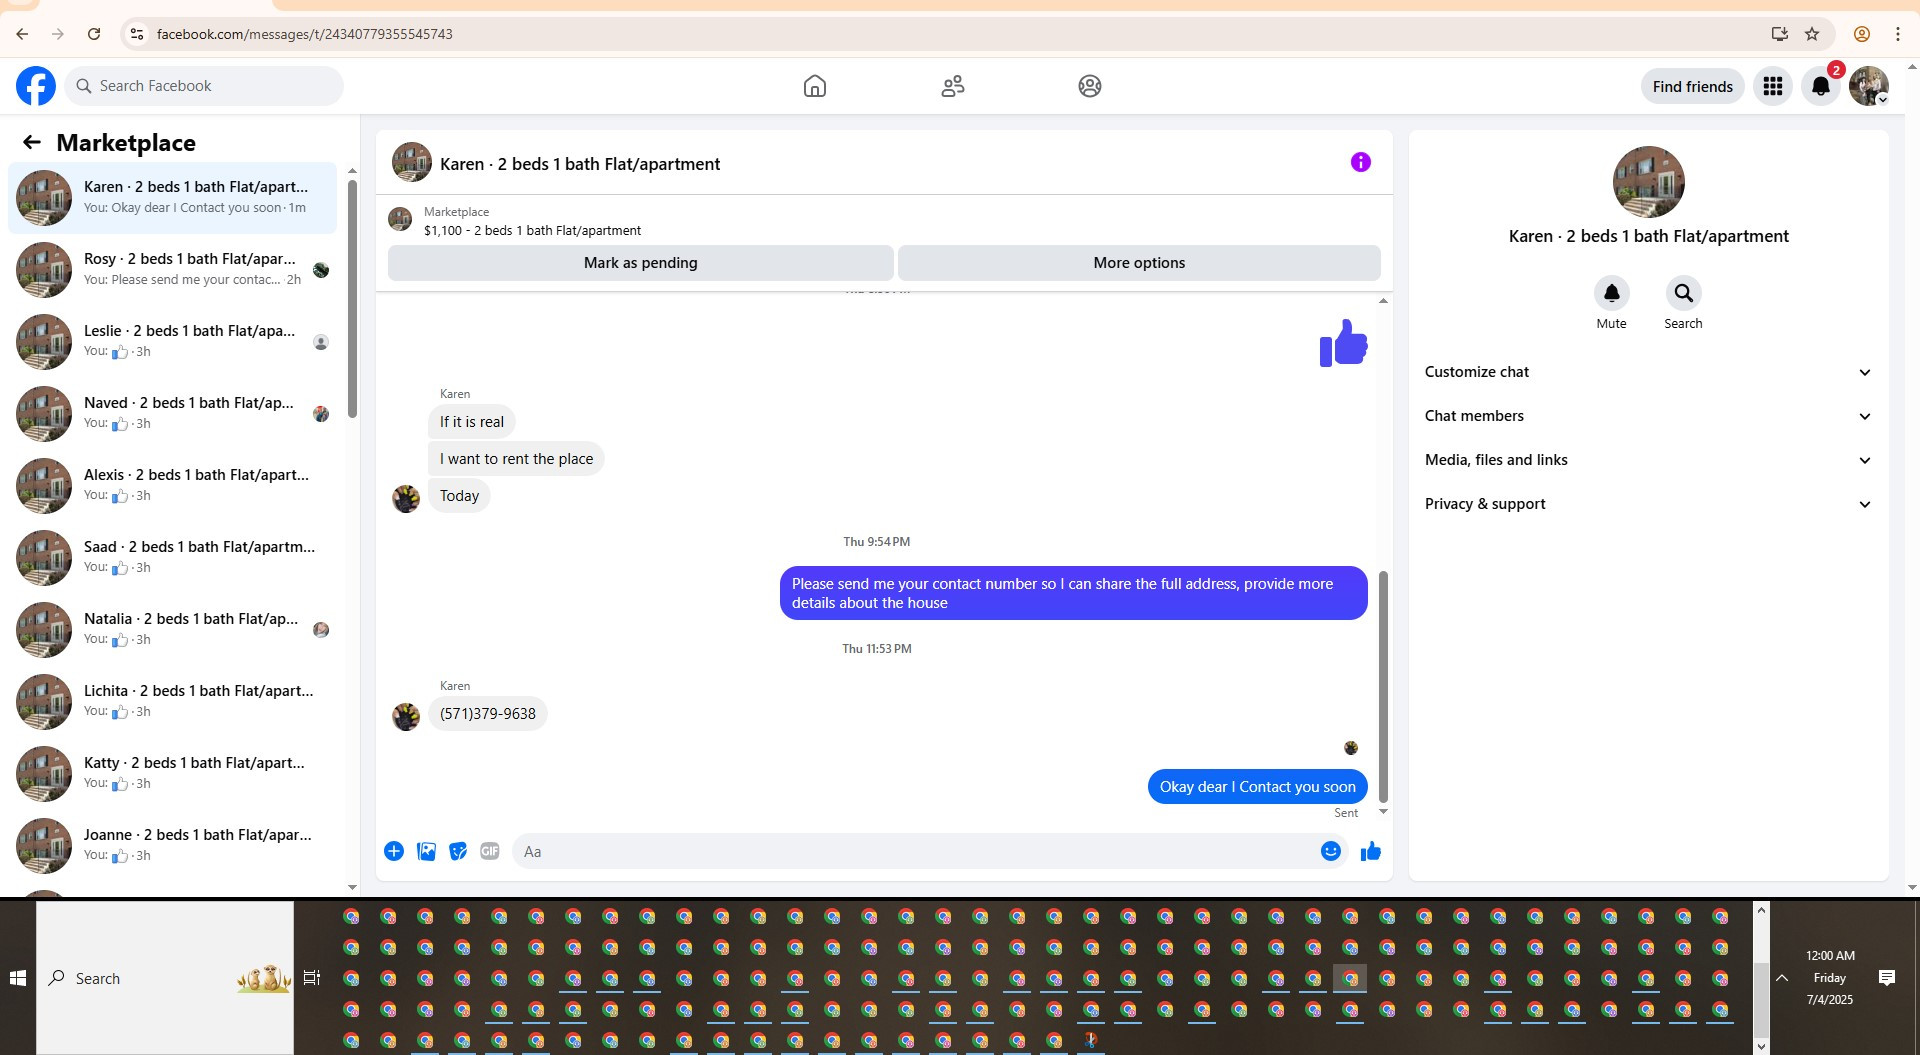Open the $1,100 Marketplace listing link

pos(532,230)
